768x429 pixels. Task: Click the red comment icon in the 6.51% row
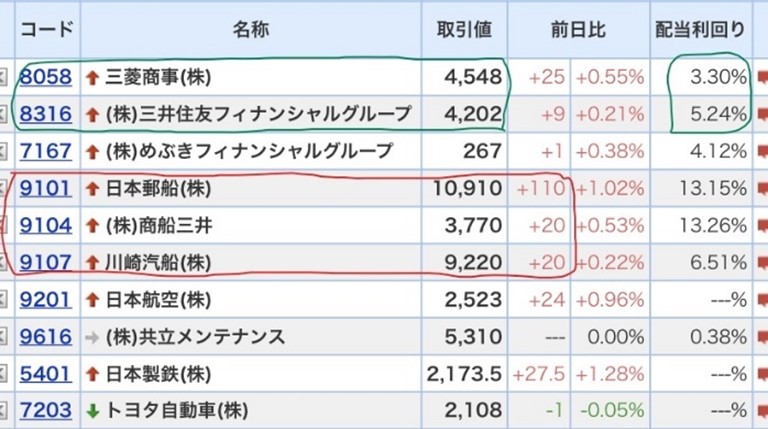pos(762,263)
